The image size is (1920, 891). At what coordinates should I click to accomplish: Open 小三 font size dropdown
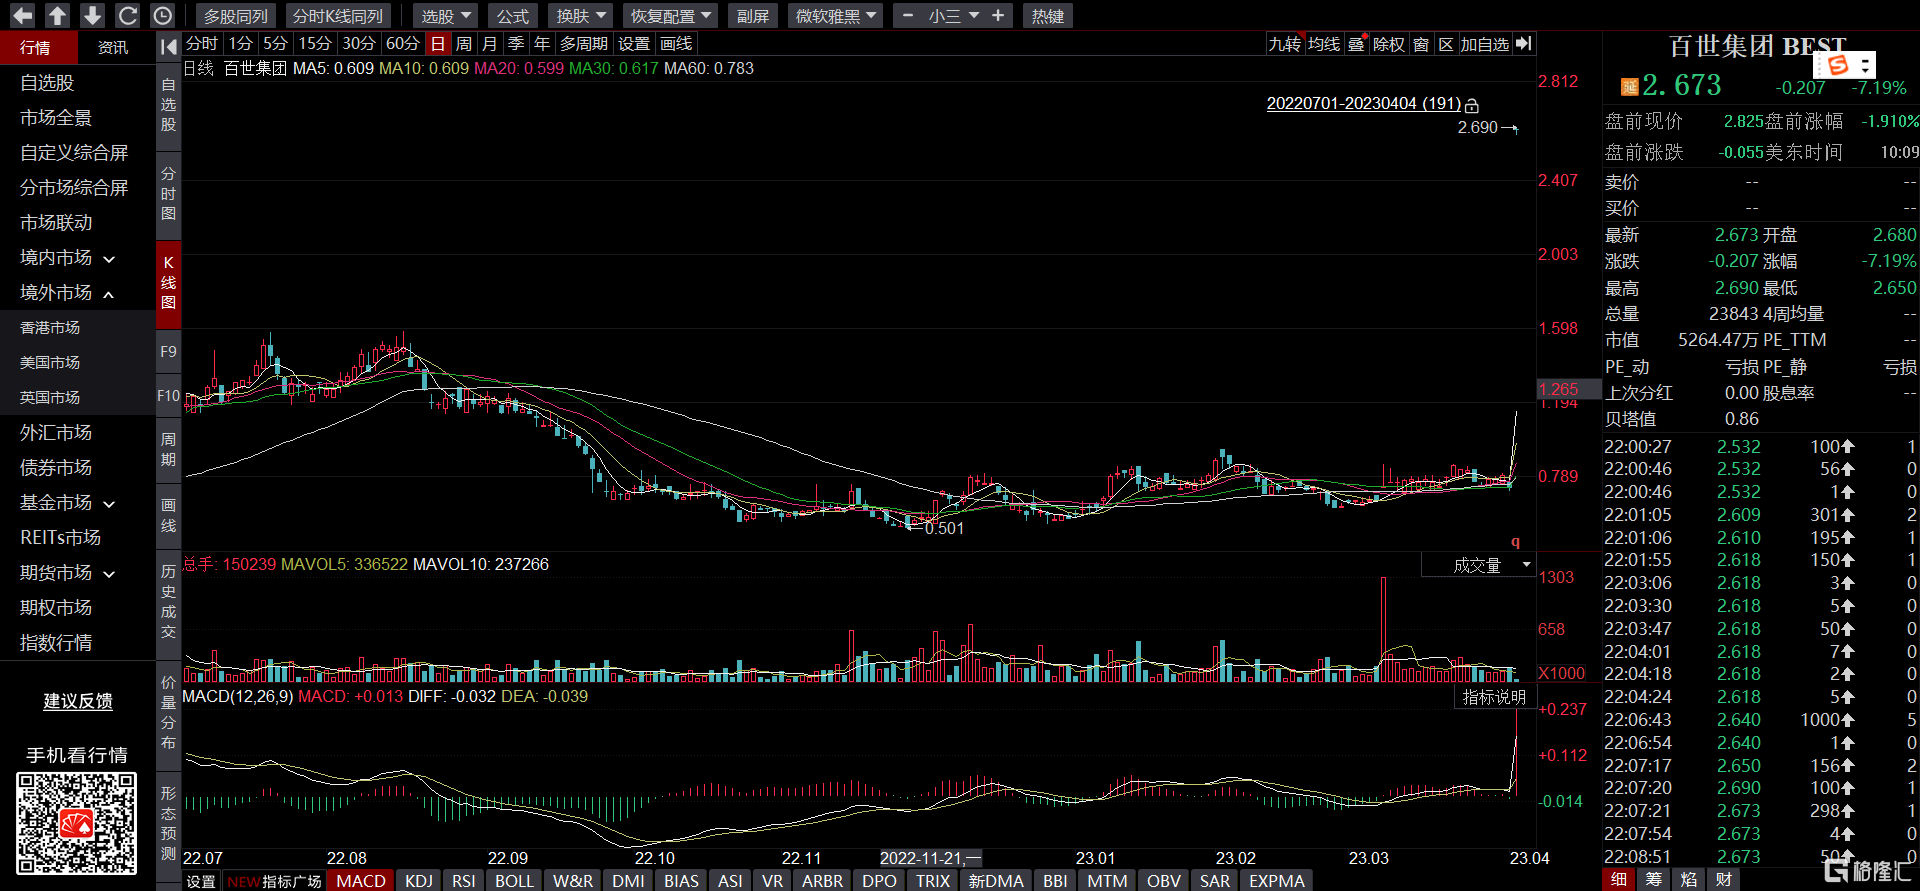[953, 16]
